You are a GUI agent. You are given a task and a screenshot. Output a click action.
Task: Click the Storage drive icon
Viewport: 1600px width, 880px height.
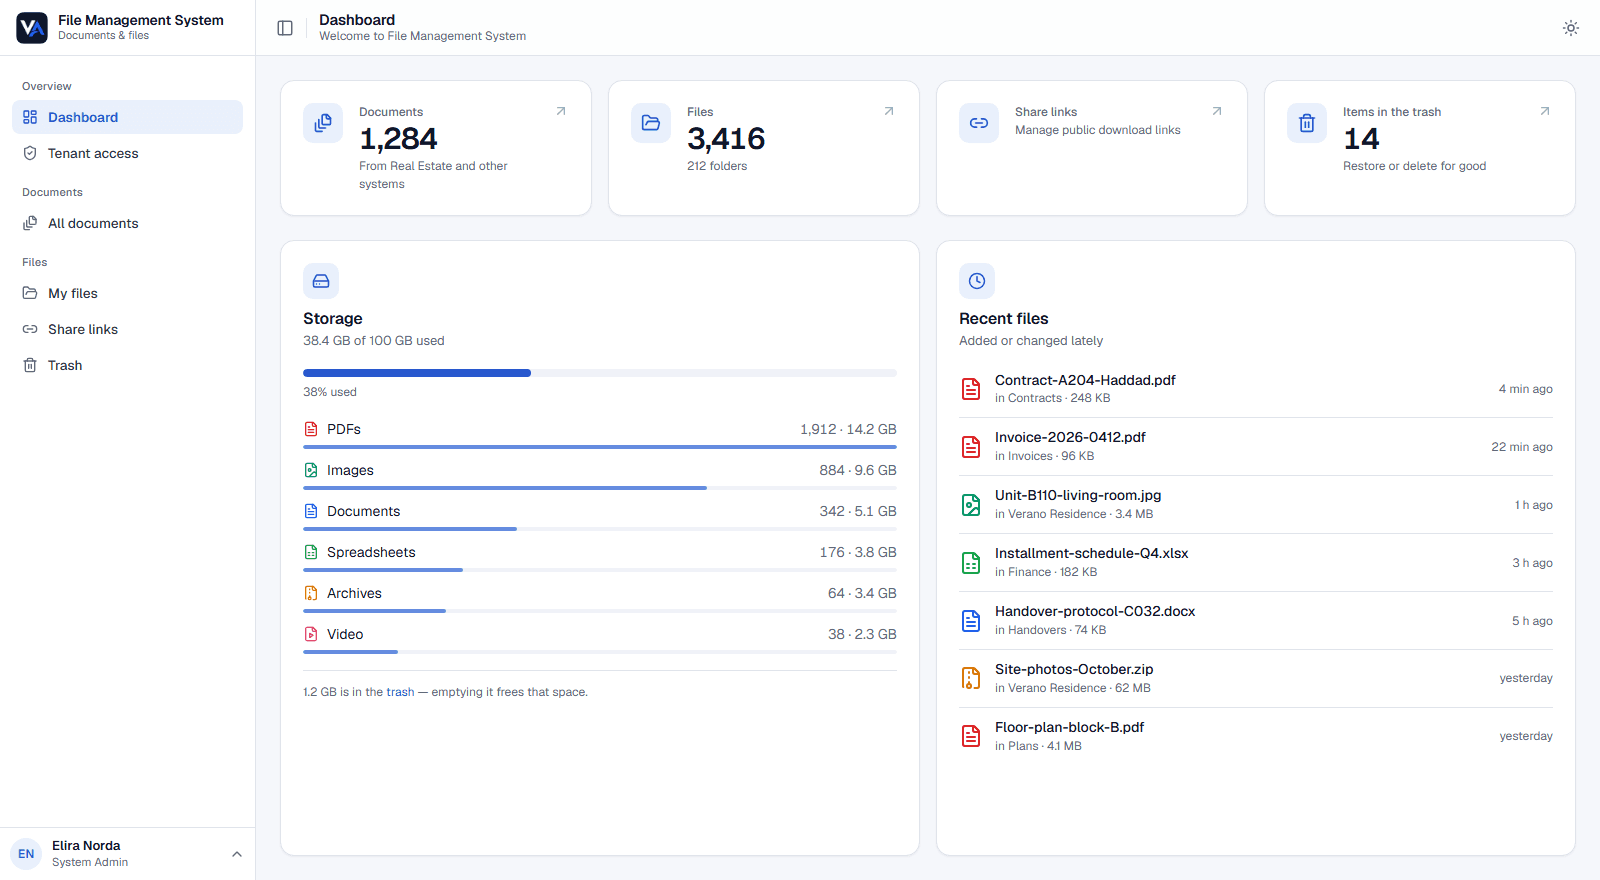click(321, 281)
